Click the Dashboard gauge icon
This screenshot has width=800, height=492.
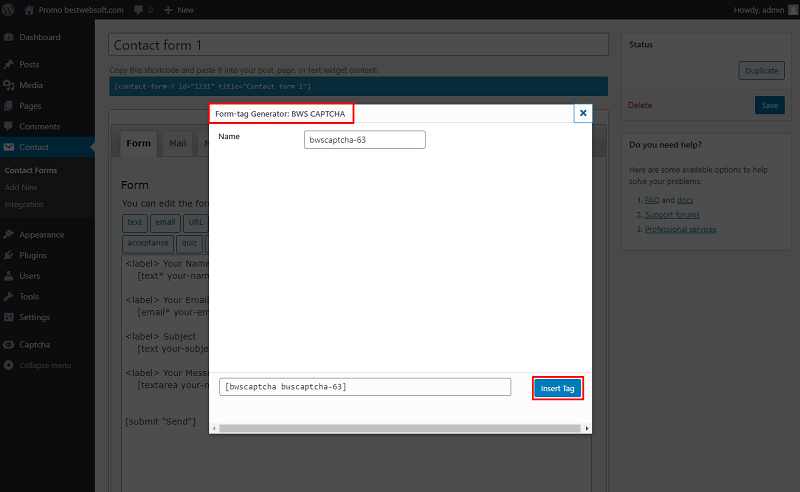(x=9, y=37)
